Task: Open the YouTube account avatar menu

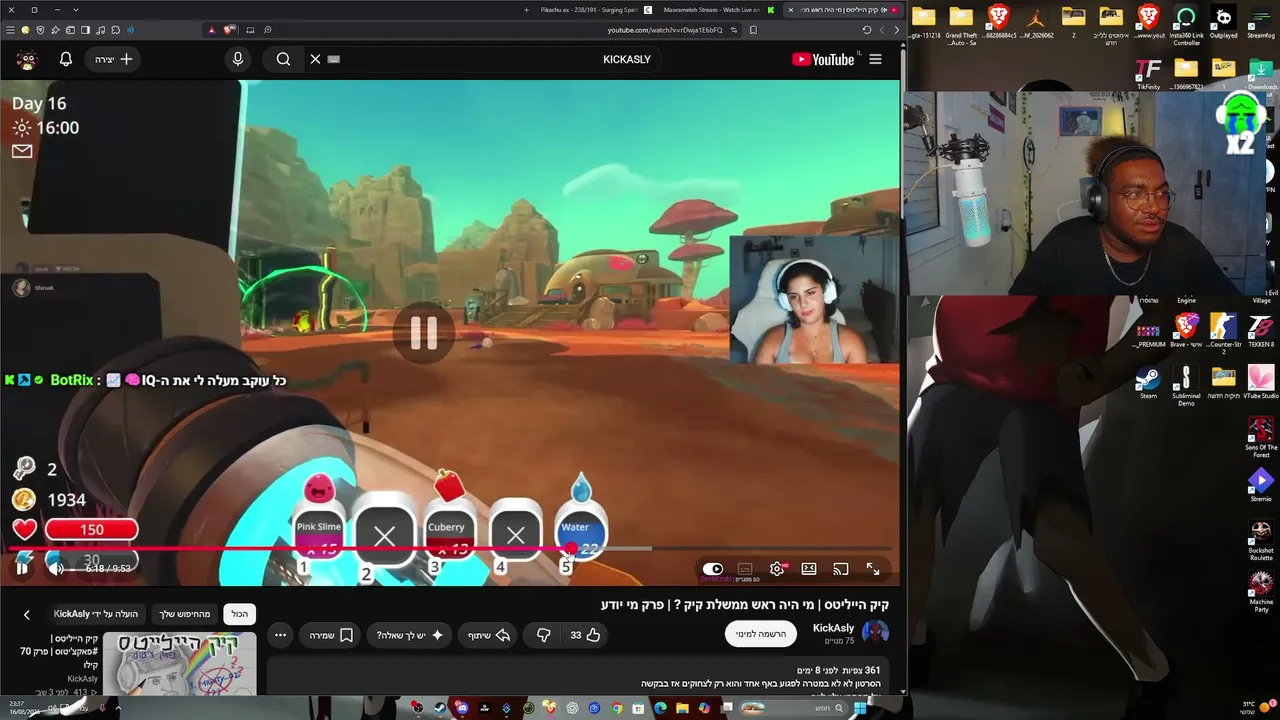Action: (x=26, y=59)
